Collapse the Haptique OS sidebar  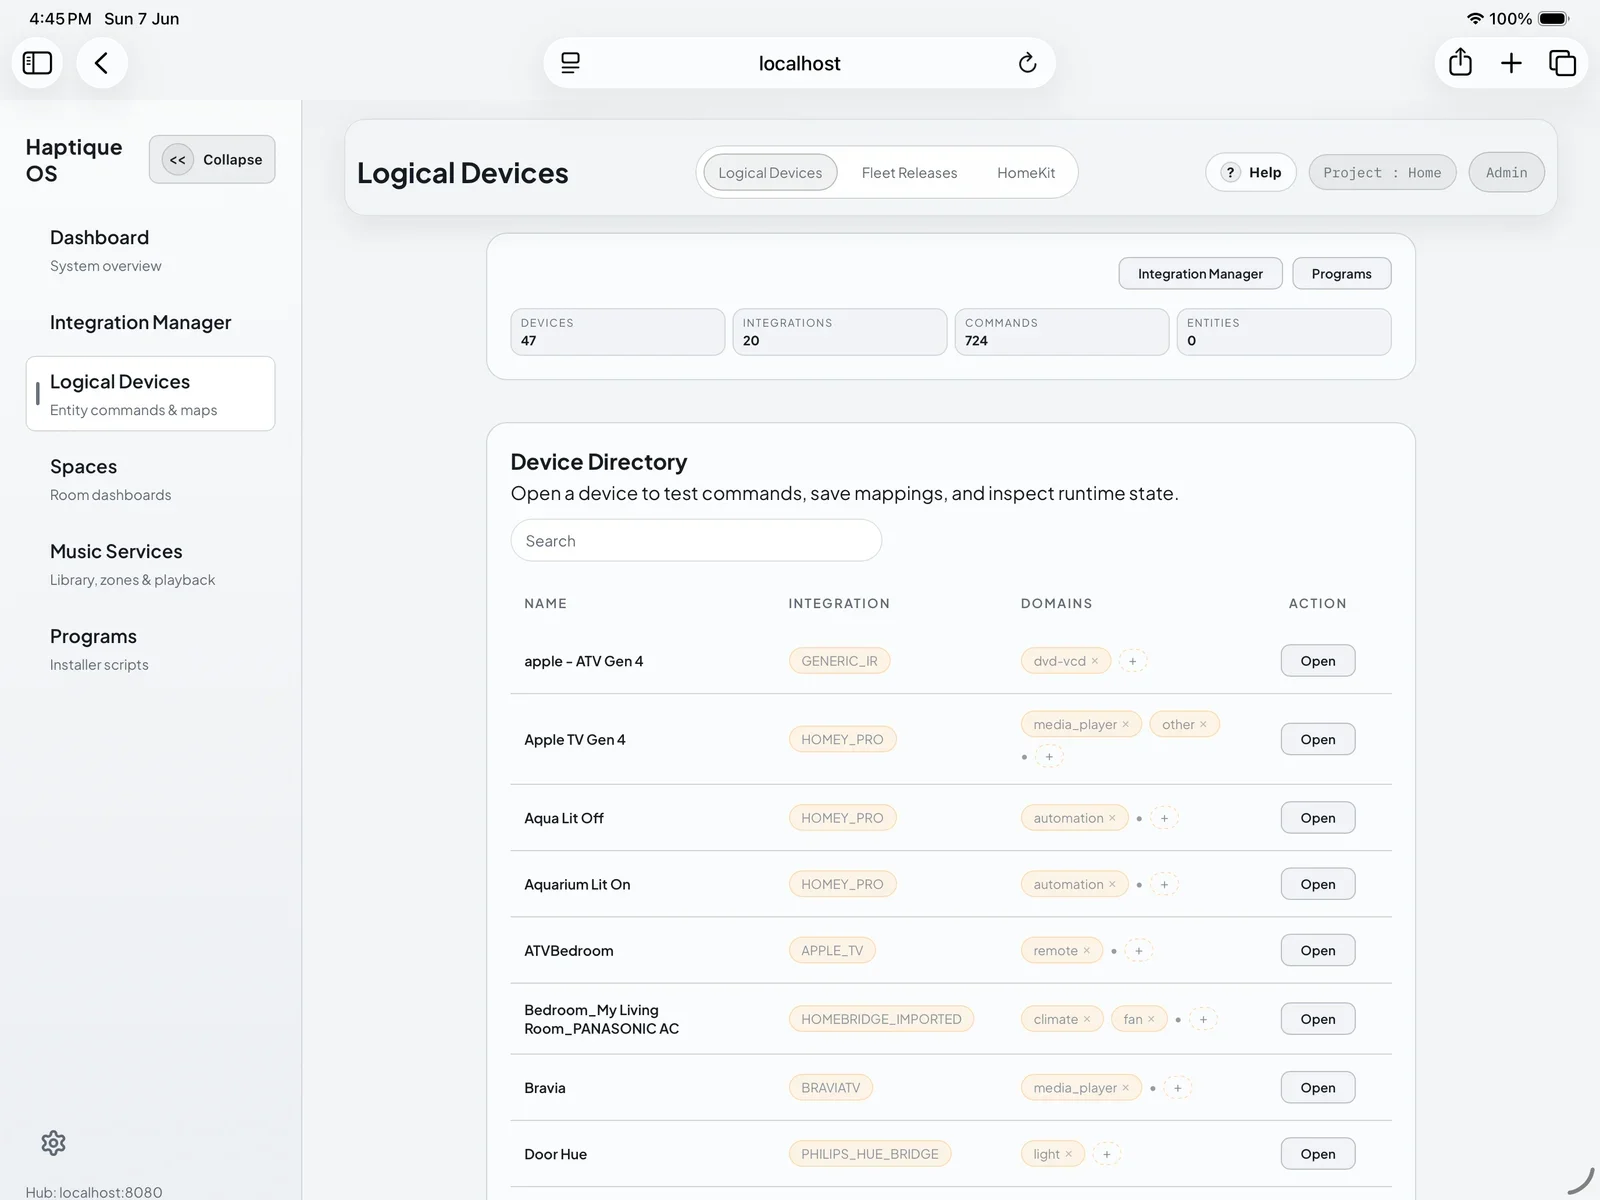tap(212, 159)
